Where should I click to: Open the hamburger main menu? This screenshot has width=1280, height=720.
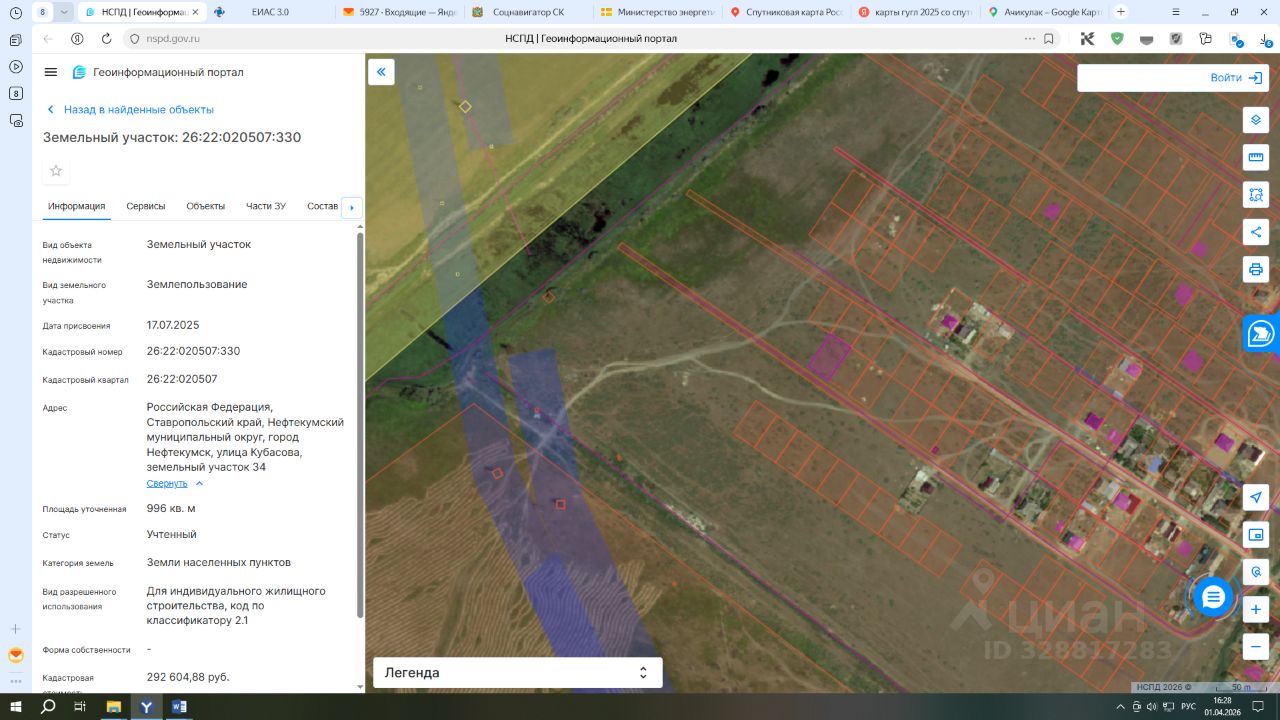click(x=51, y=72)
